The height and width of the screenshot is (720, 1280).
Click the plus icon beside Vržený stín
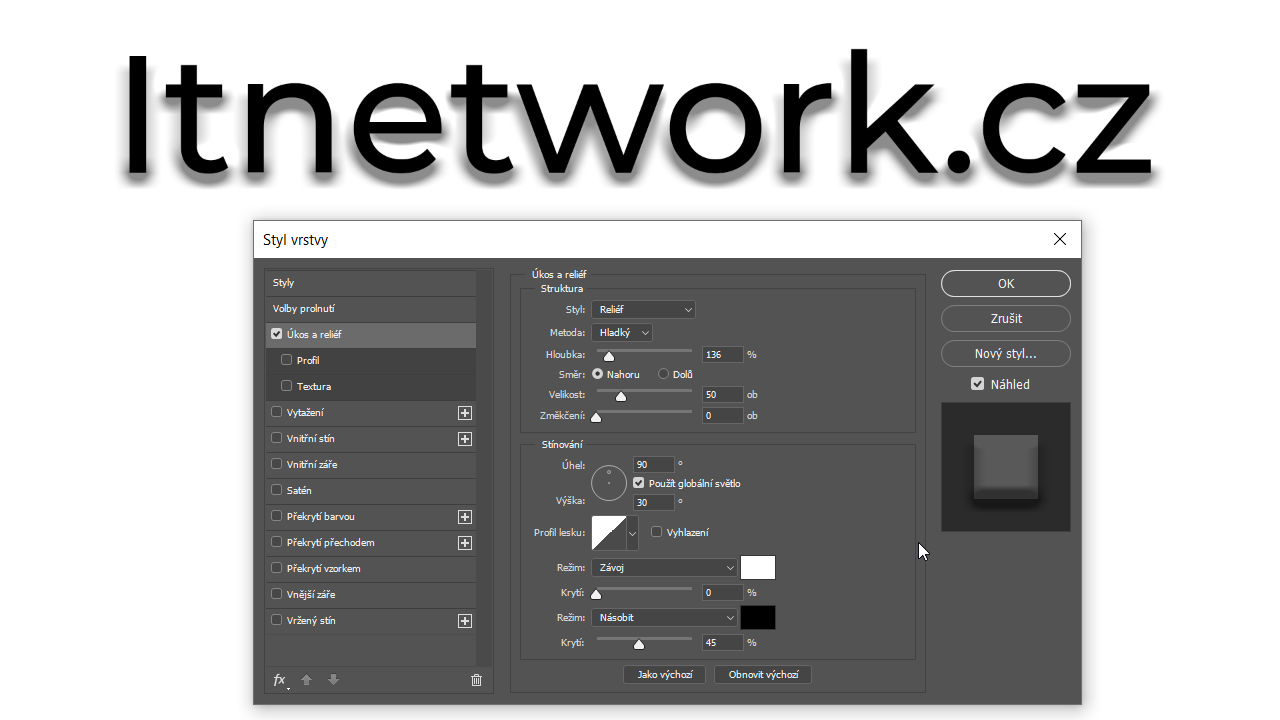(x=464, y=621)
